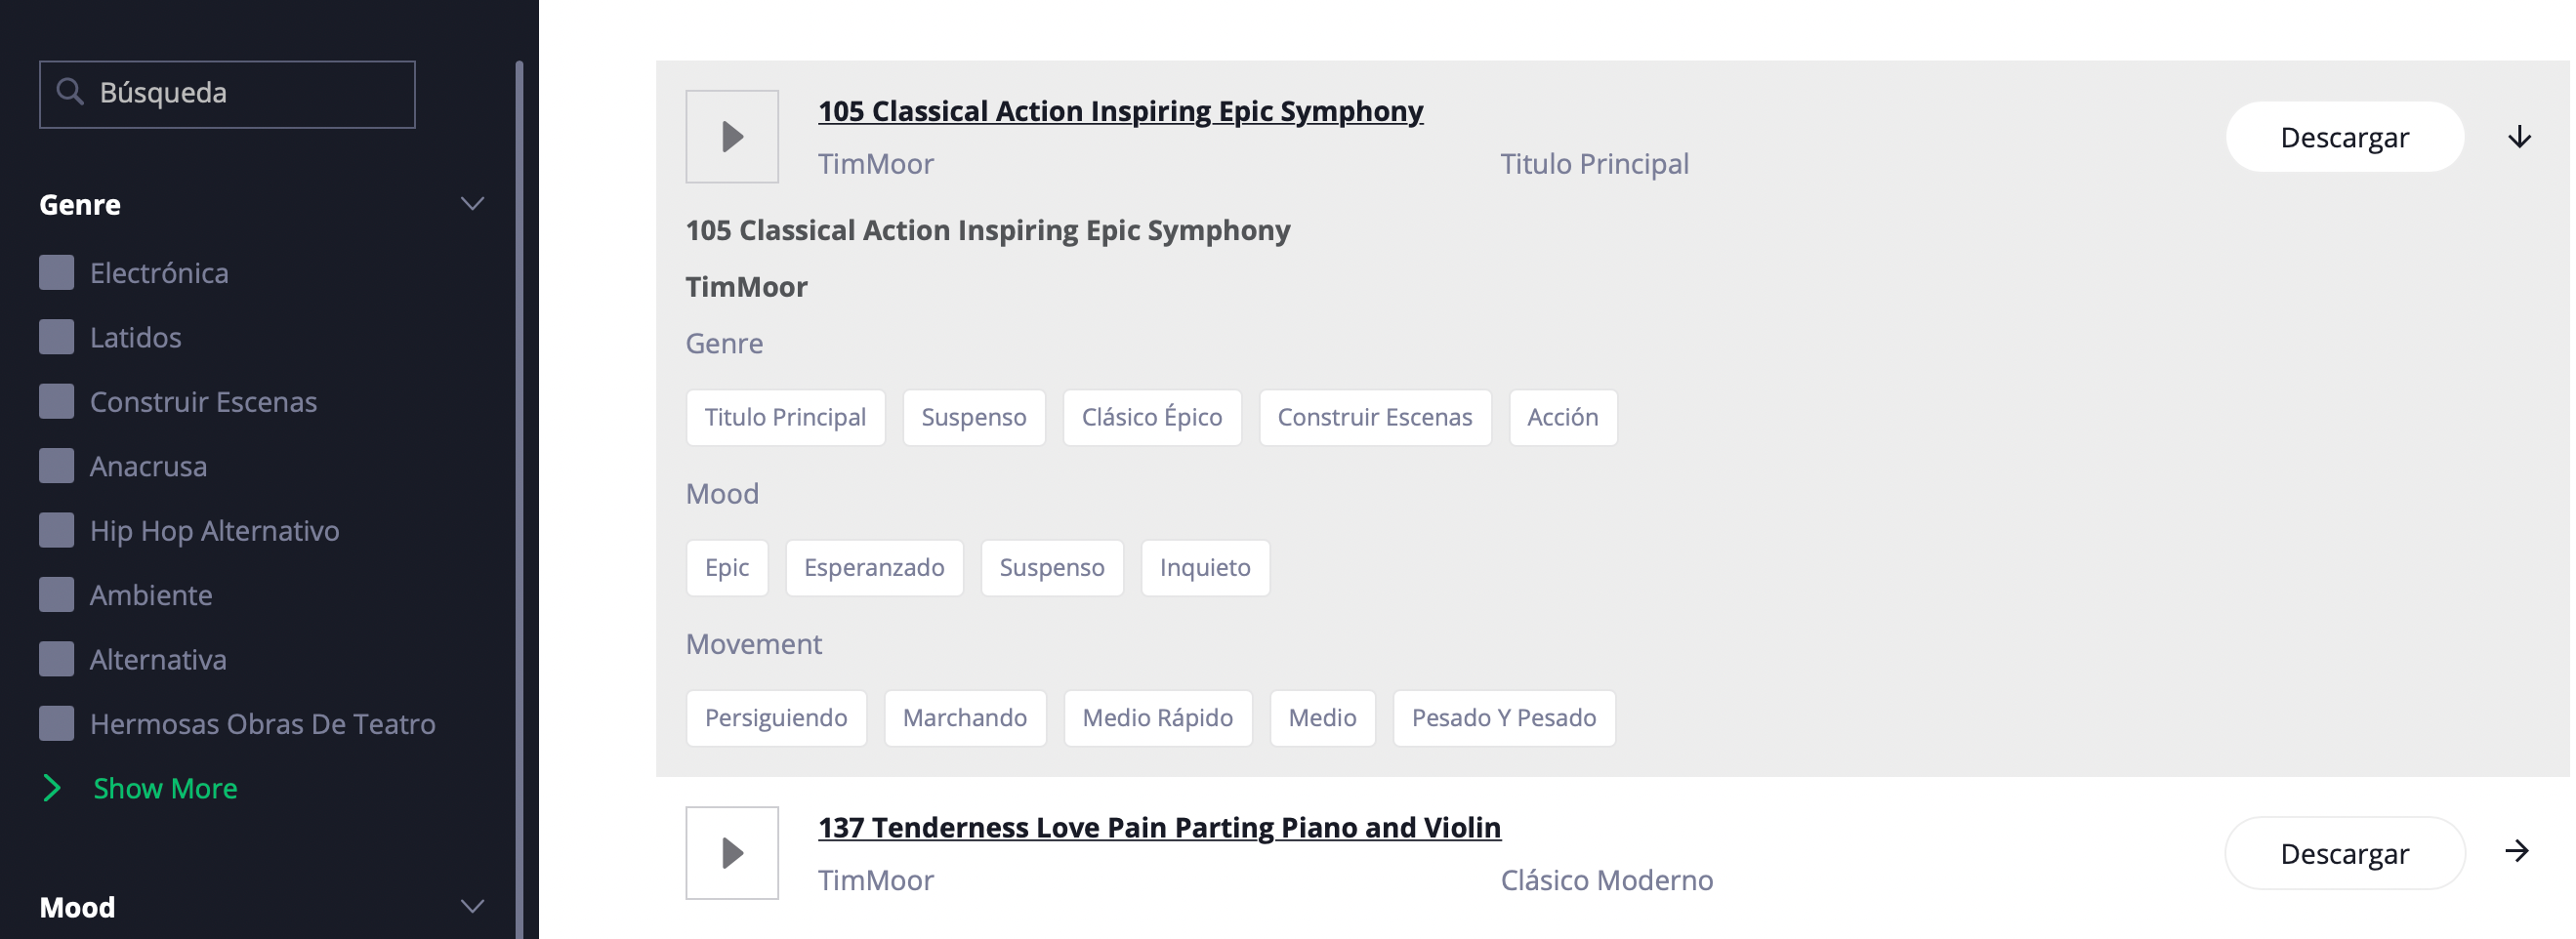Check the Electrónica genre checkbox
Screen dimensions: 2576x939
(x=56, y=272)
